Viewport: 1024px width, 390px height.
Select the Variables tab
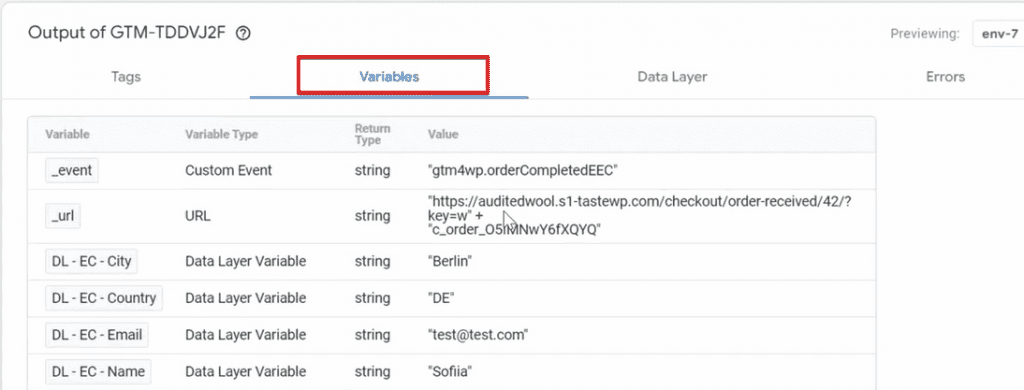coord(389,77)
